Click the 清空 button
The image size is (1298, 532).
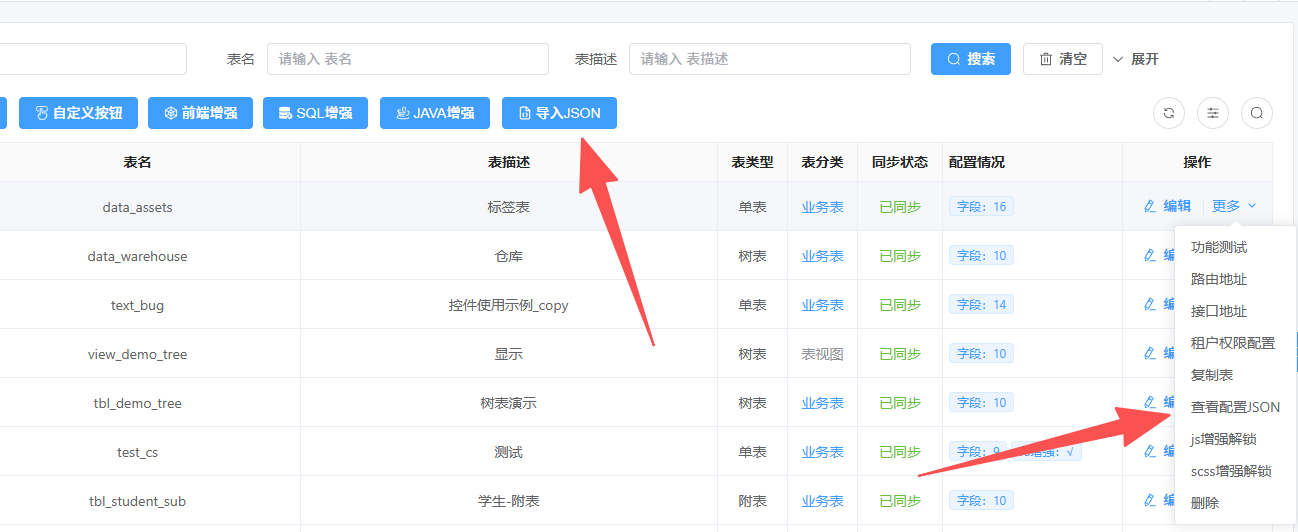pos(1062,59)
